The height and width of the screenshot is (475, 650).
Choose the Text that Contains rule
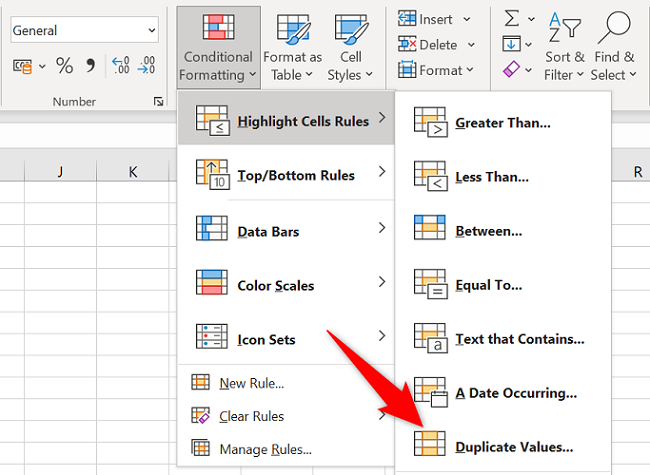click(x=503, y=339)
